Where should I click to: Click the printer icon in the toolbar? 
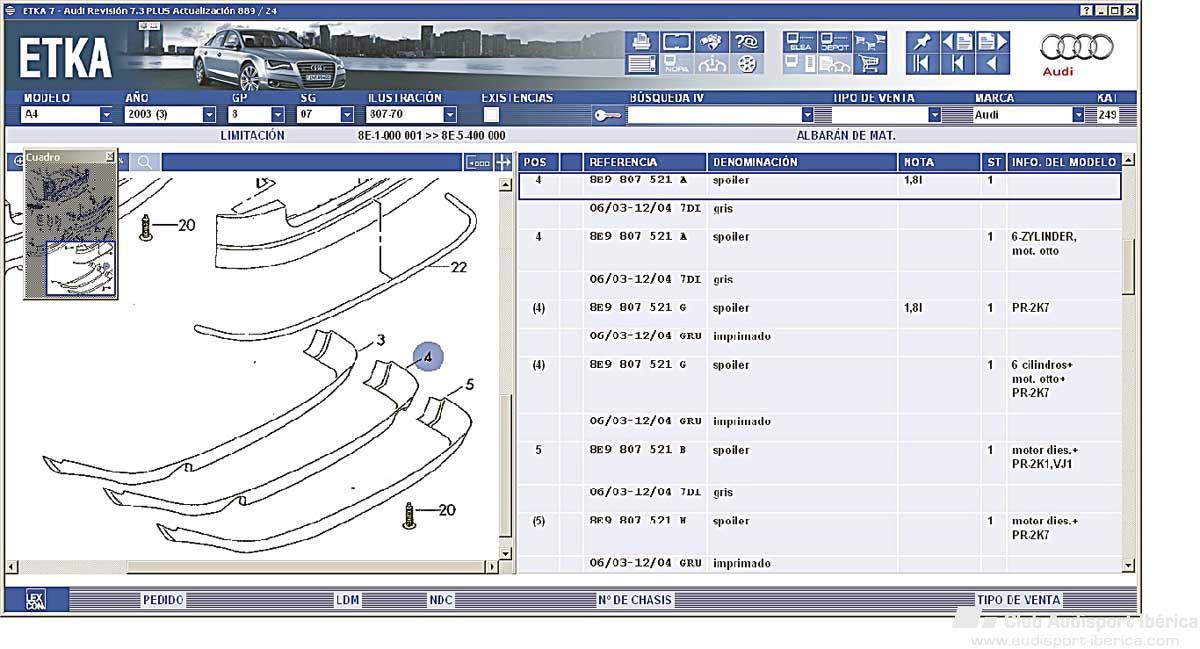coord(642,42)
